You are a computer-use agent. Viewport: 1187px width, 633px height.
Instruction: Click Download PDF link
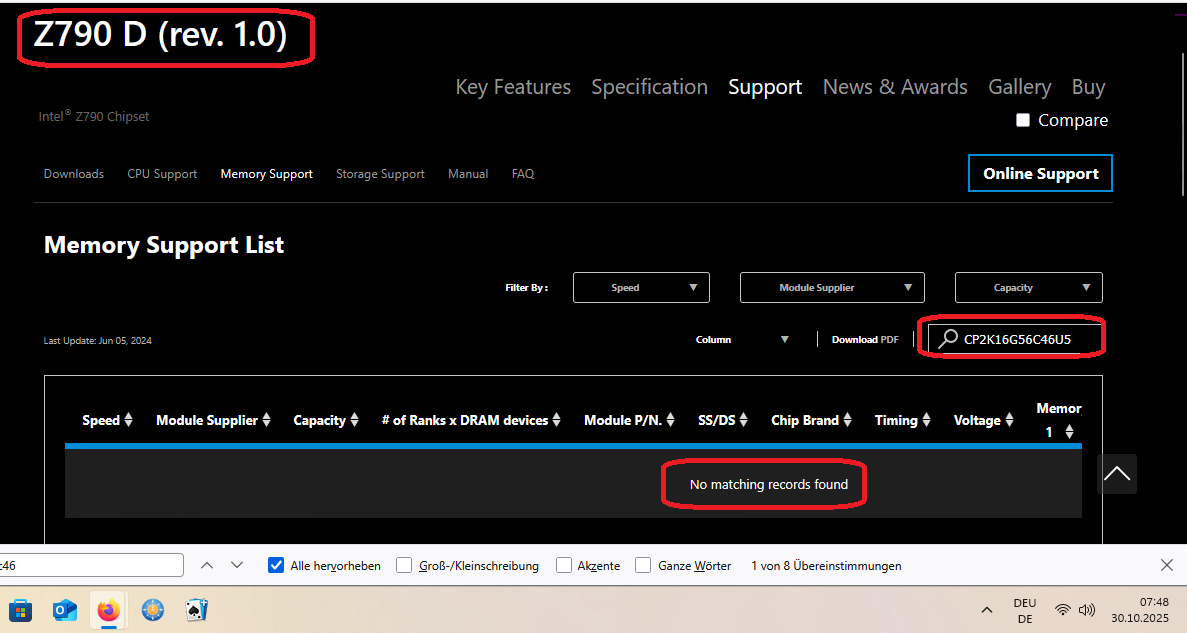pyautogui.click(x=865, y=340)
